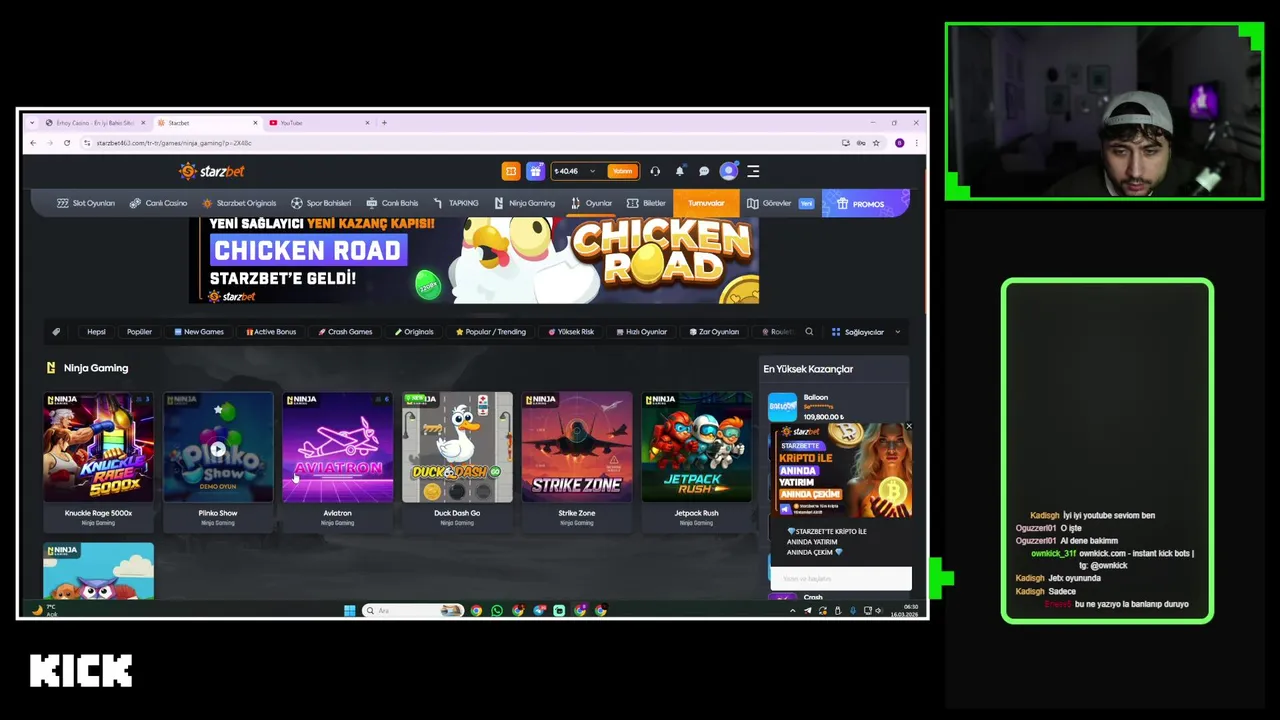Viewport: 1280px width, 720px height.
Task: Open Canlı Casino in navigation
Action: [158, 203]
